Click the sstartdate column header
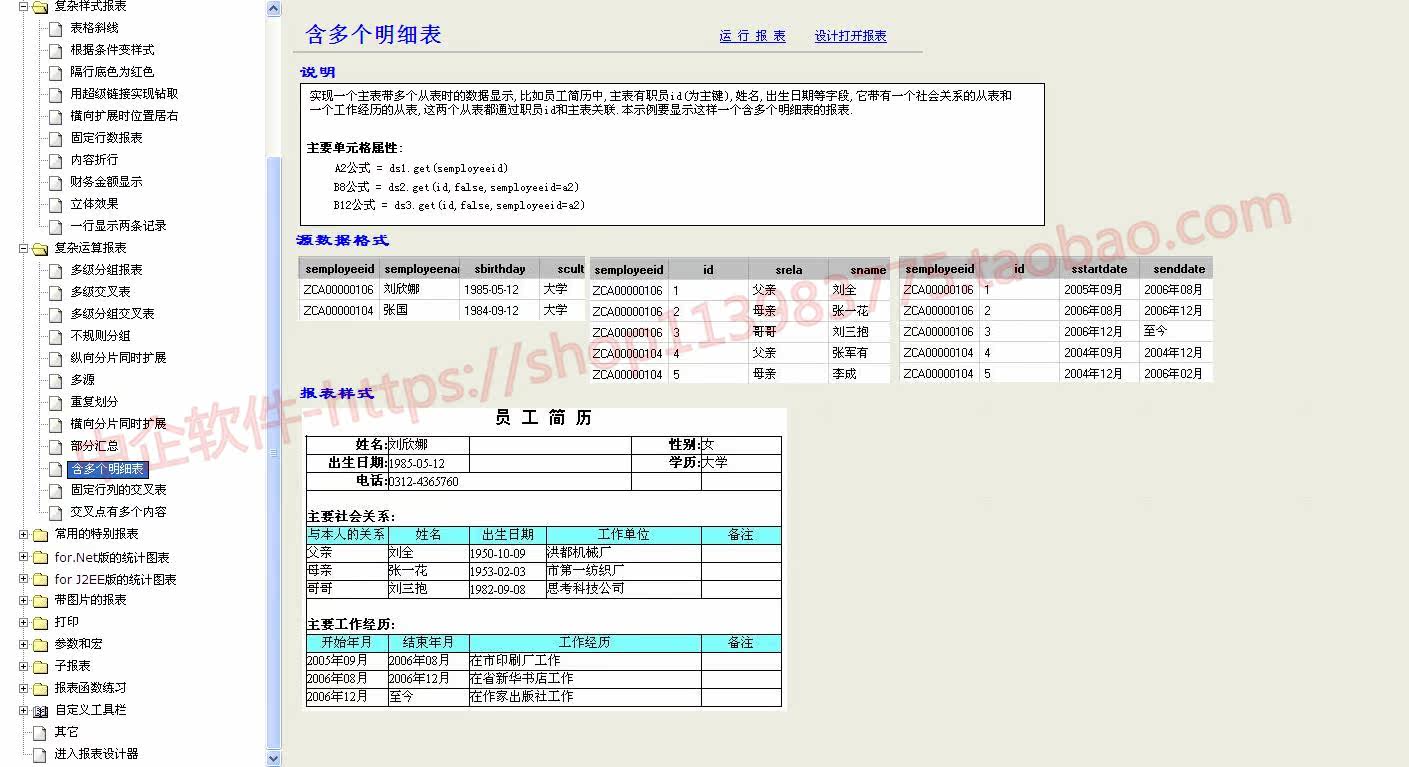The width and height of the screenshot is (1409, 767). pos(1099,268)
